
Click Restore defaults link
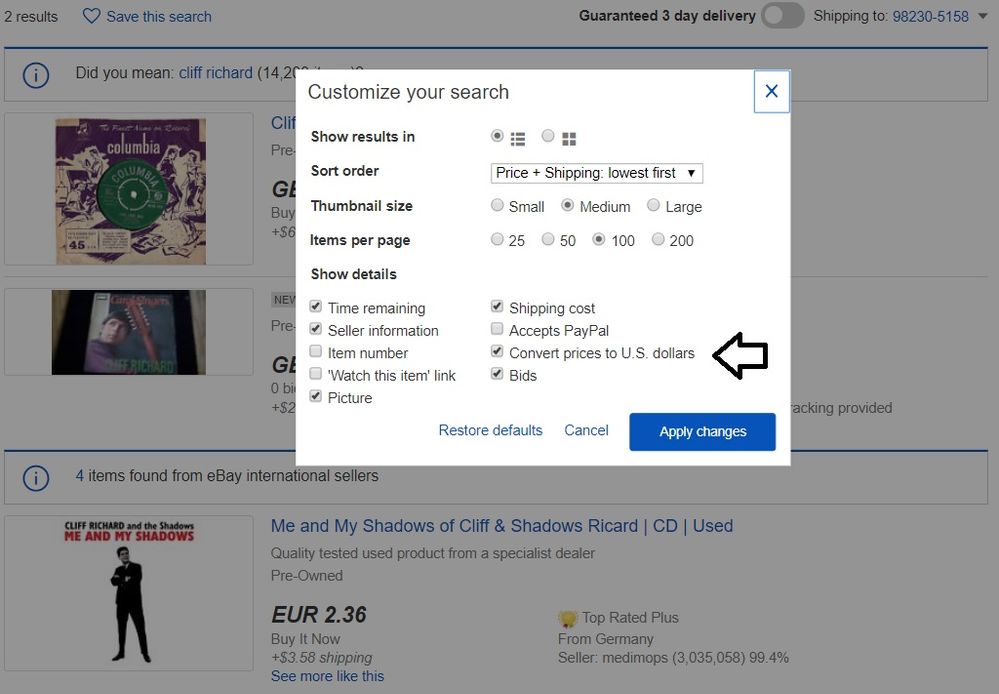point(490,430)
